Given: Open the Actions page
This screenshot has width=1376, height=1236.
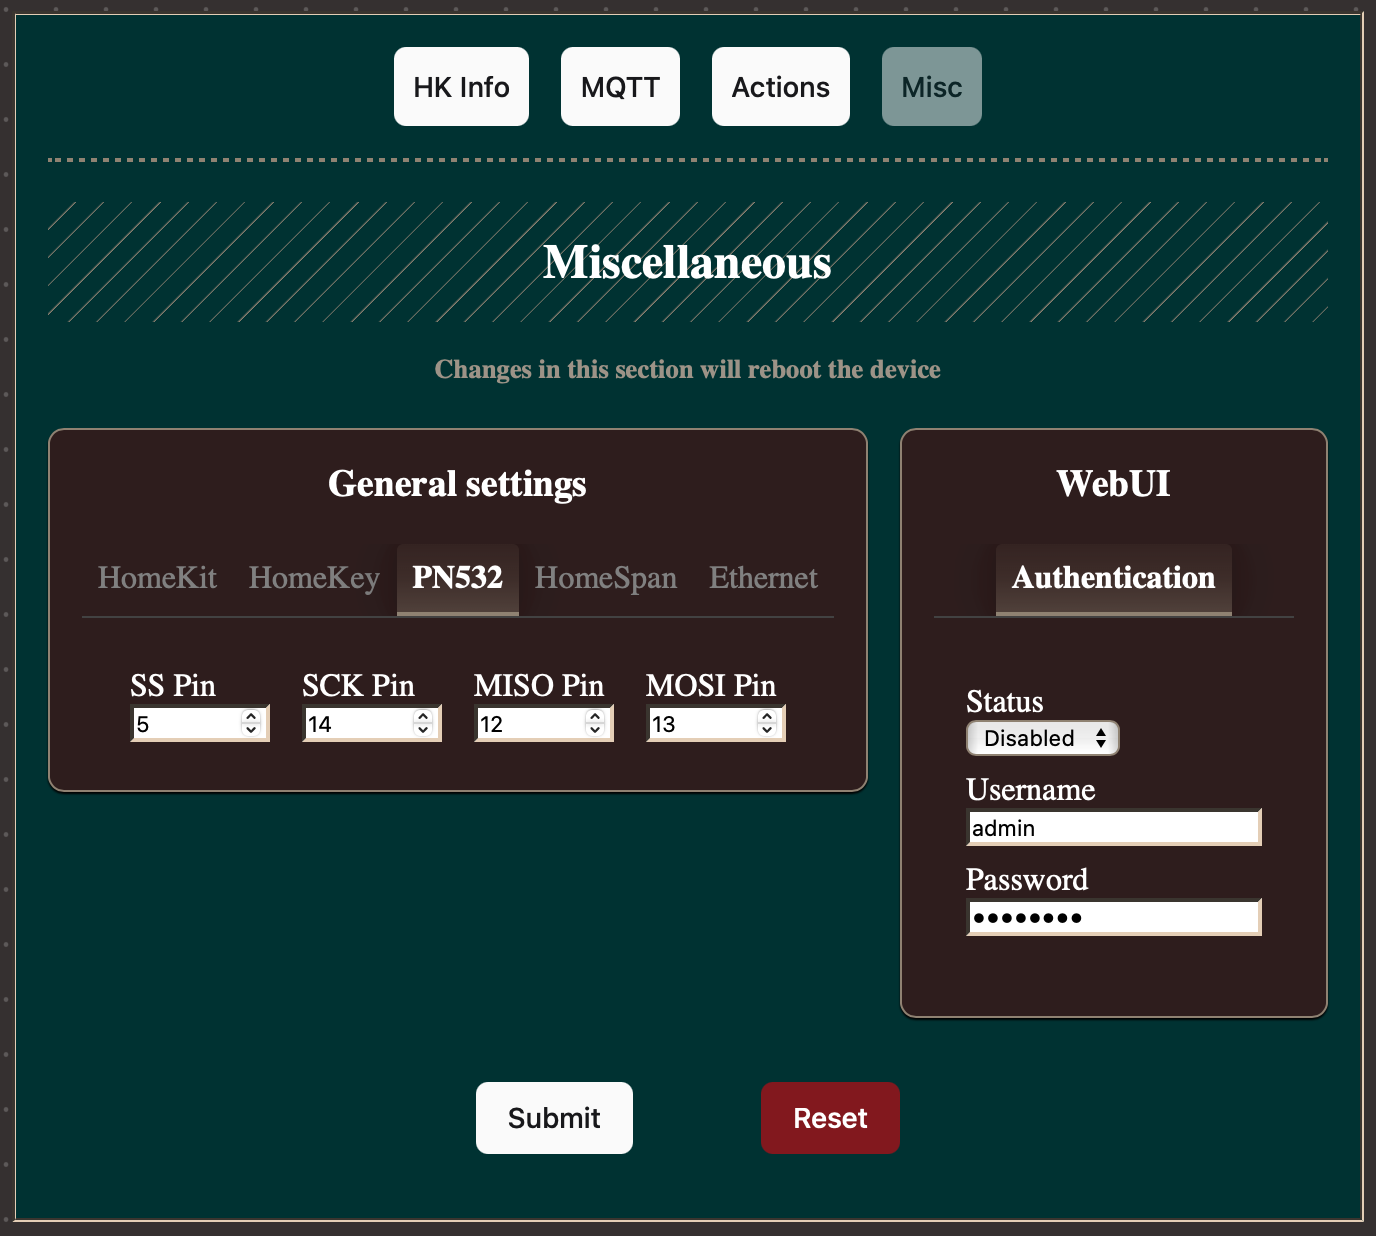Looking at the screenshot, I should click(780, 87).
